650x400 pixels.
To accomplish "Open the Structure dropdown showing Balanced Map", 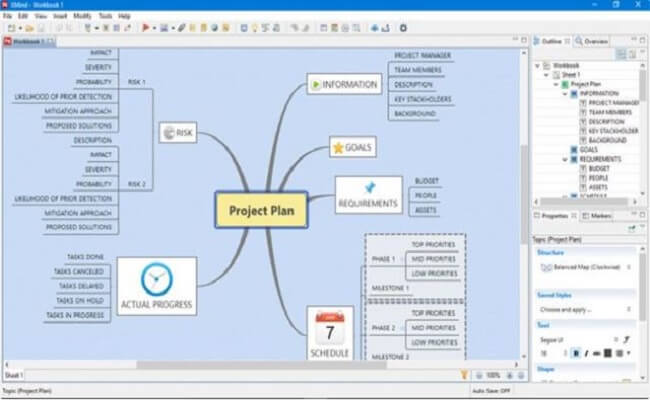I will pyautogui.click(x=587, y=268).
